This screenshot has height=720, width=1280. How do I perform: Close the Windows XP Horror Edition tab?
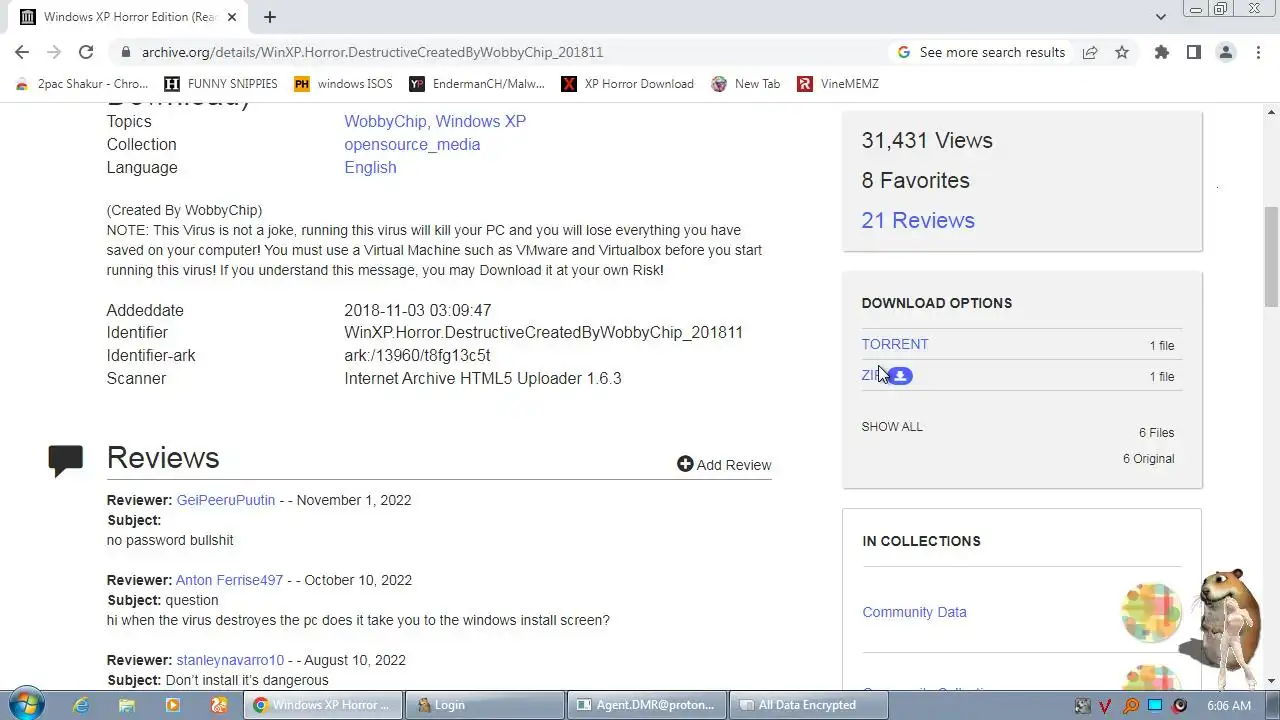pos(232,17)
